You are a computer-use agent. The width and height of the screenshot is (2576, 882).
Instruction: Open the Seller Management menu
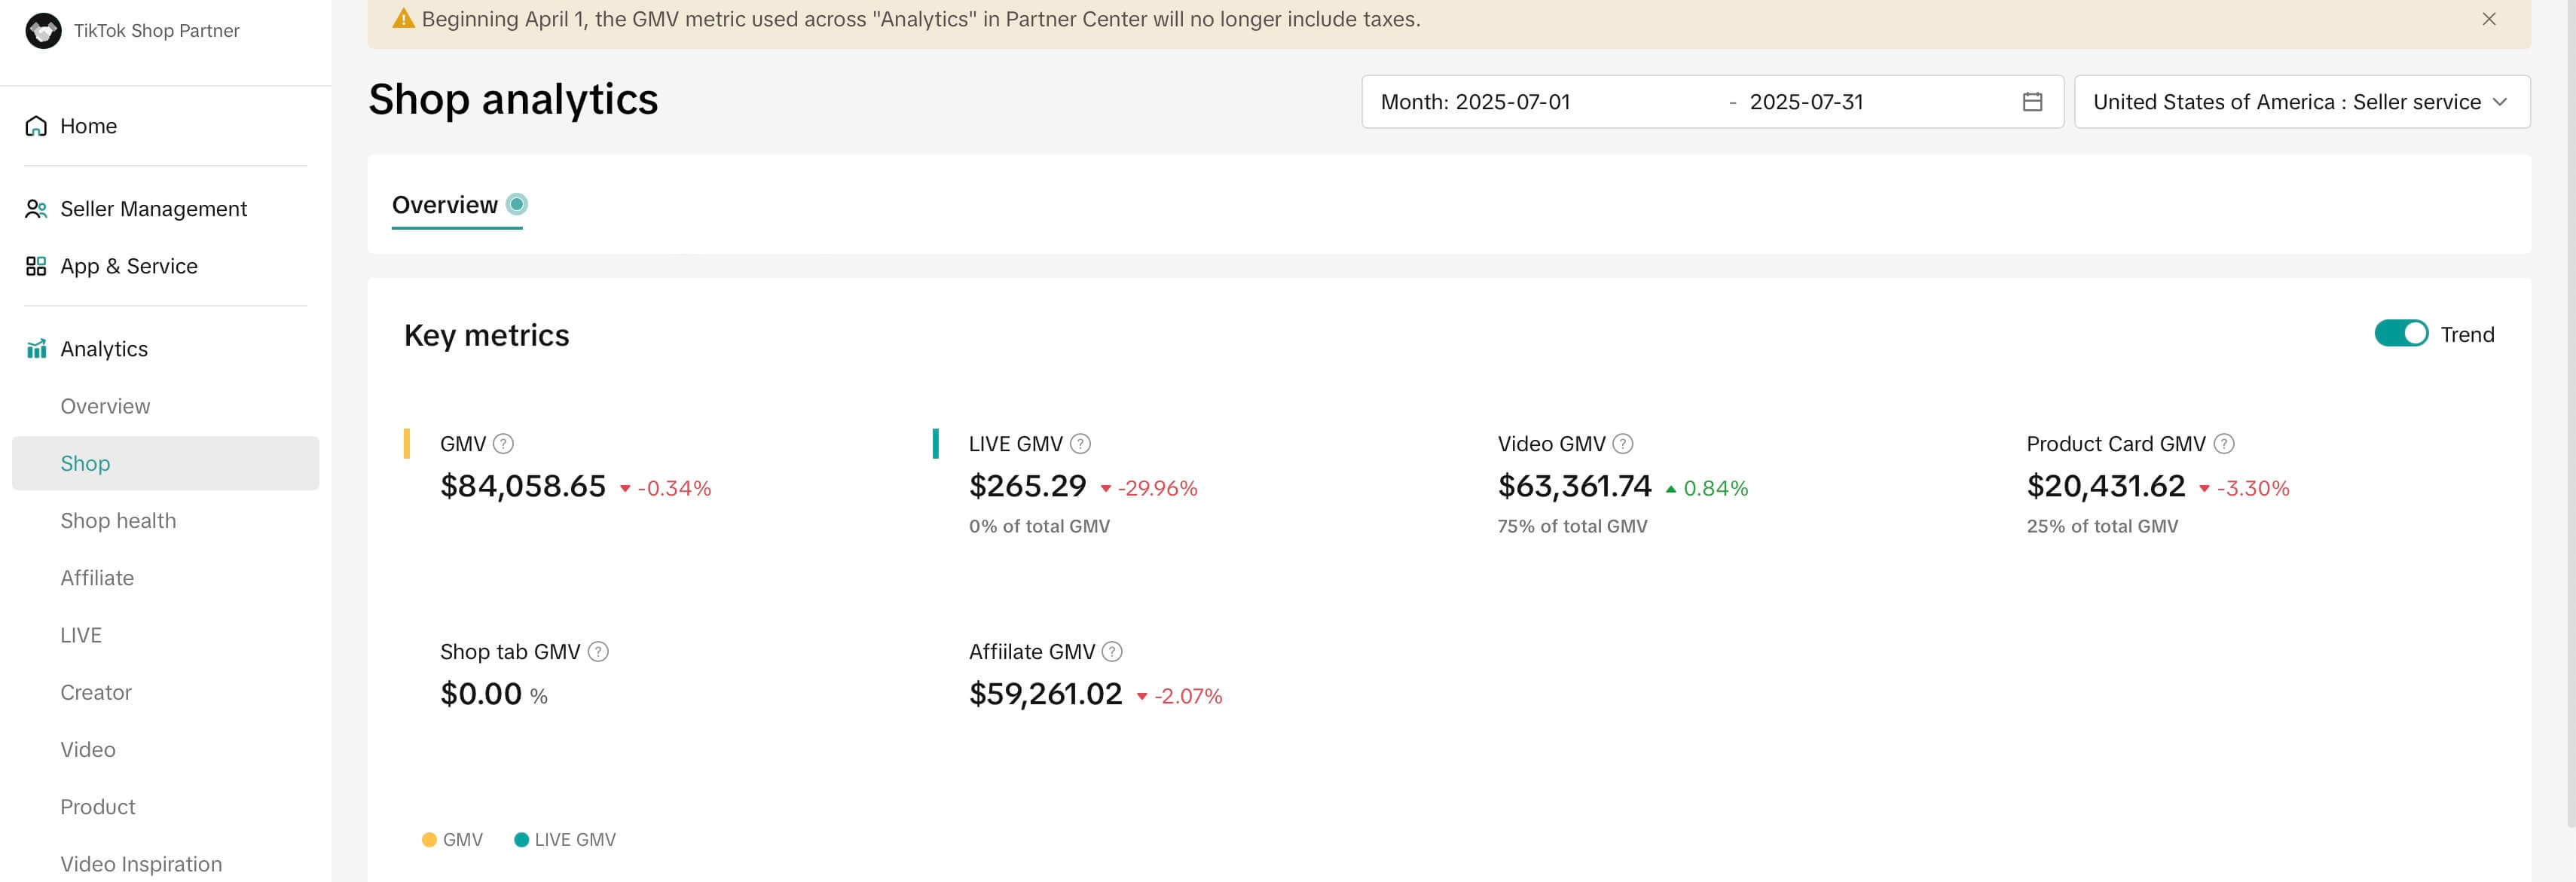(x=153, y=209)
